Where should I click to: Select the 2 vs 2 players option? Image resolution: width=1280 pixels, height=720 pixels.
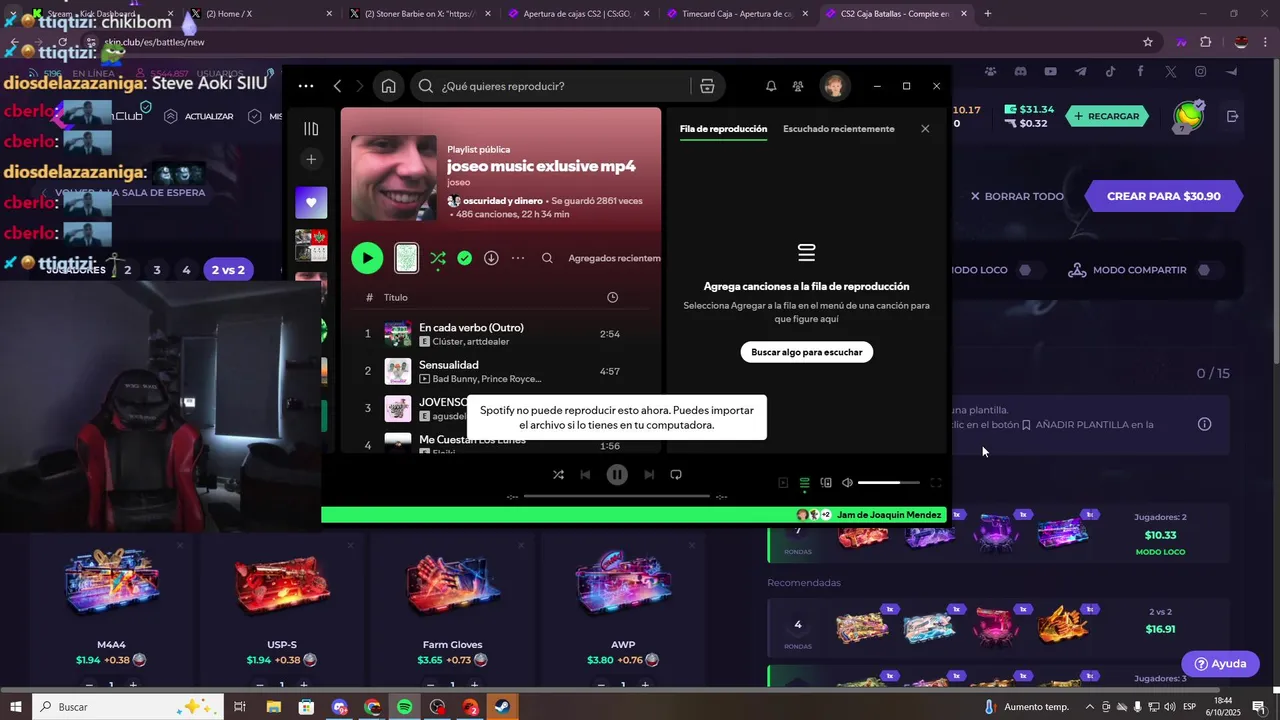click(228, 270)
